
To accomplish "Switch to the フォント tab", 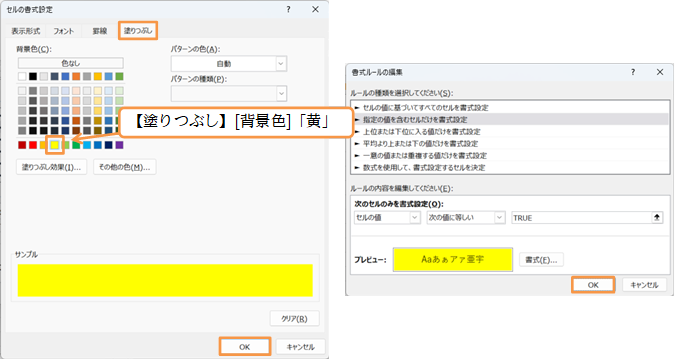I will 64,31.
